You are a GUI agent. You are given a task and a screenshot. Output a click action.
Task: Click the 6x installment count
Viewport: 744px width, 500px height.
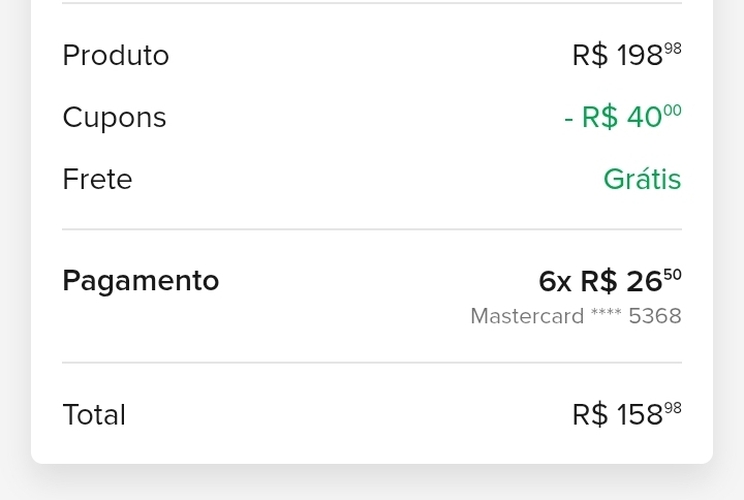[554, 281]
